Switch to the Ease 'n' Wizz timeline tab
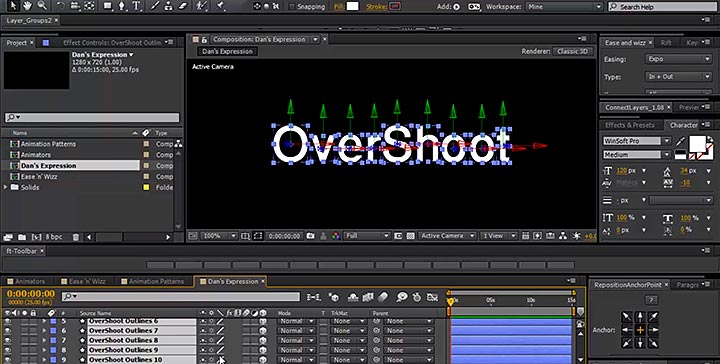The image size is (720, 364). (84, 281)
